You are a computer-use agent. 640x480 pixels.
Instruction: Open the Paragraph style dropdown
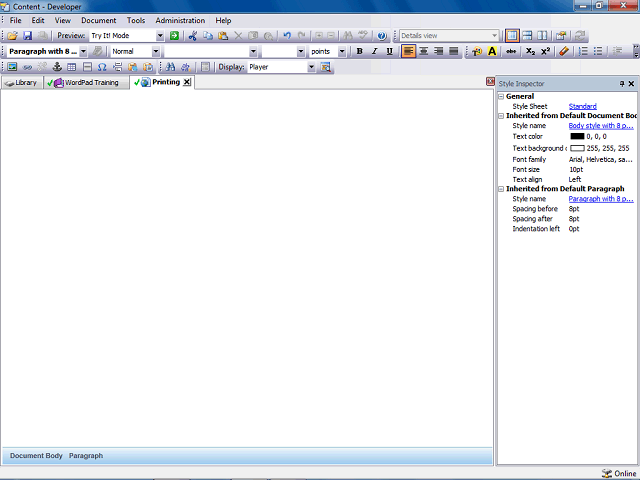pos(83,51)
